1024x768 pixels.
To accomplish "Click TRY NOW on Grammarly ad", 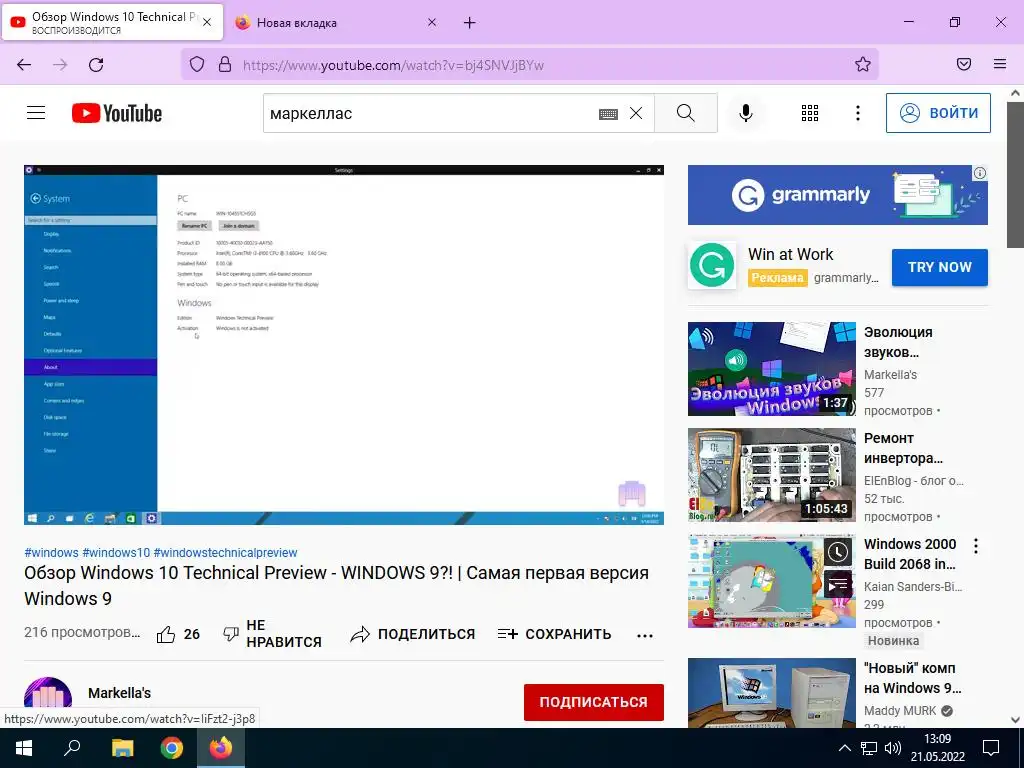I will click(940, 267).
